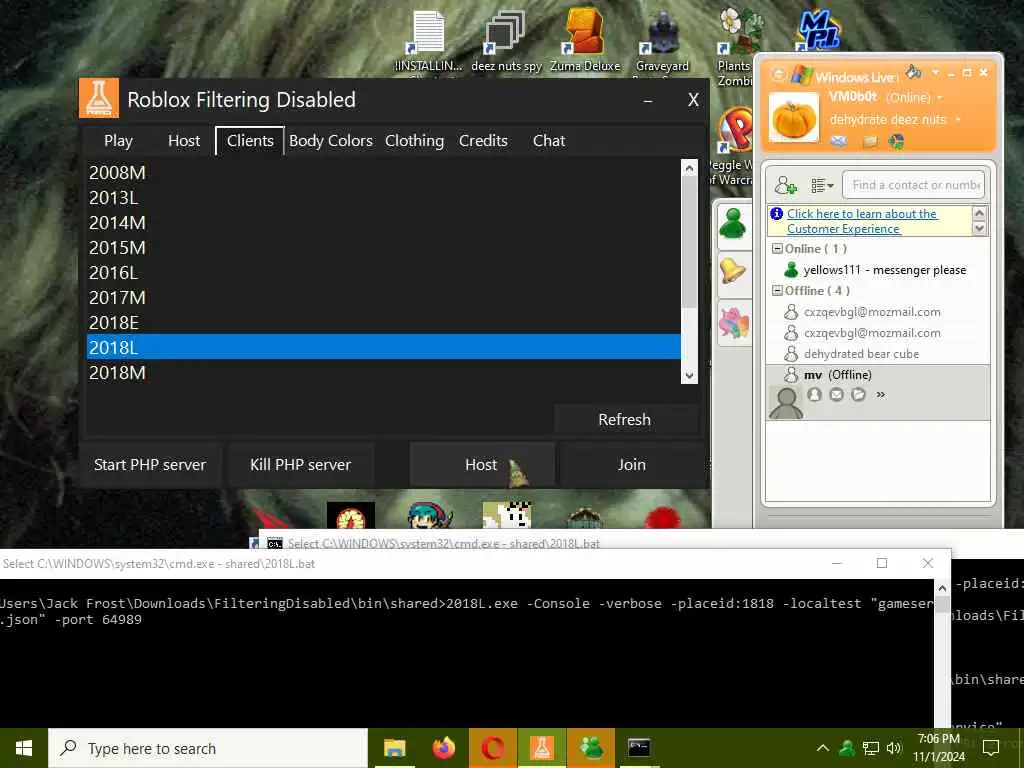Click the orange flask logo in Roblox Filtering Disabled

coord(99,98)
